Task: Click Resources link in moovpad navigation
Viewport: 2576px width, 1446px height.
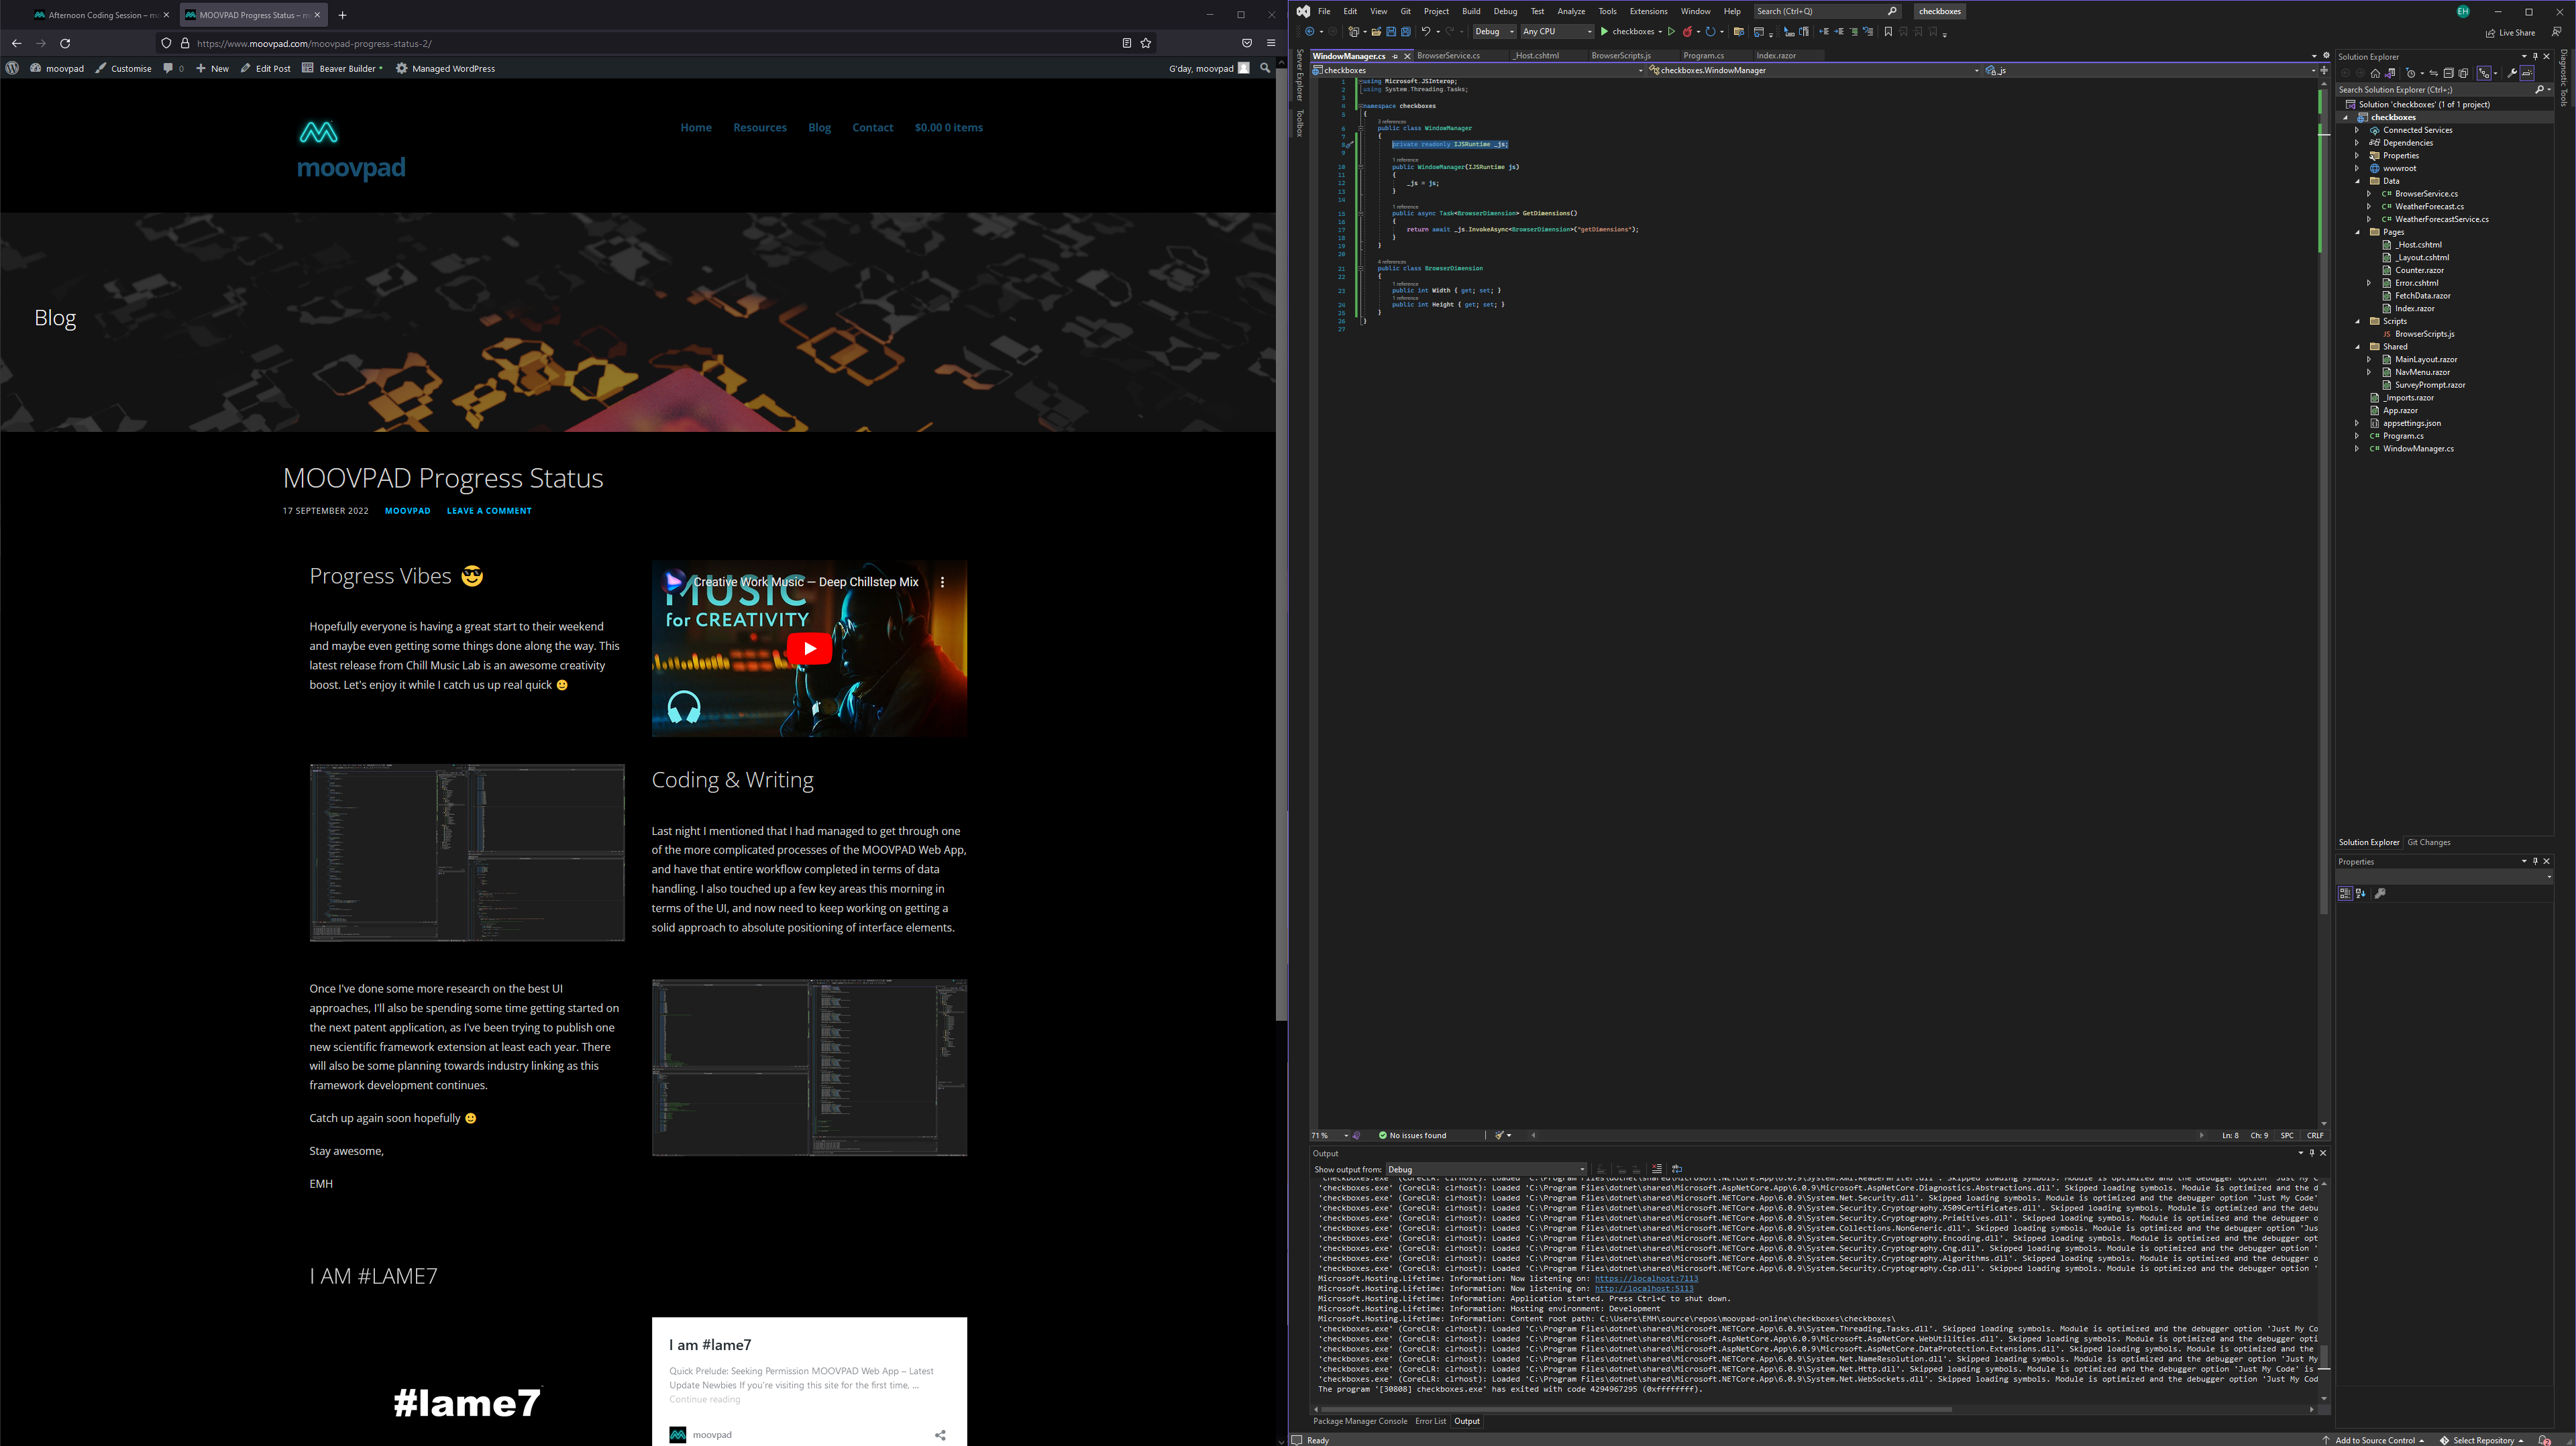Action: point(759,128)
